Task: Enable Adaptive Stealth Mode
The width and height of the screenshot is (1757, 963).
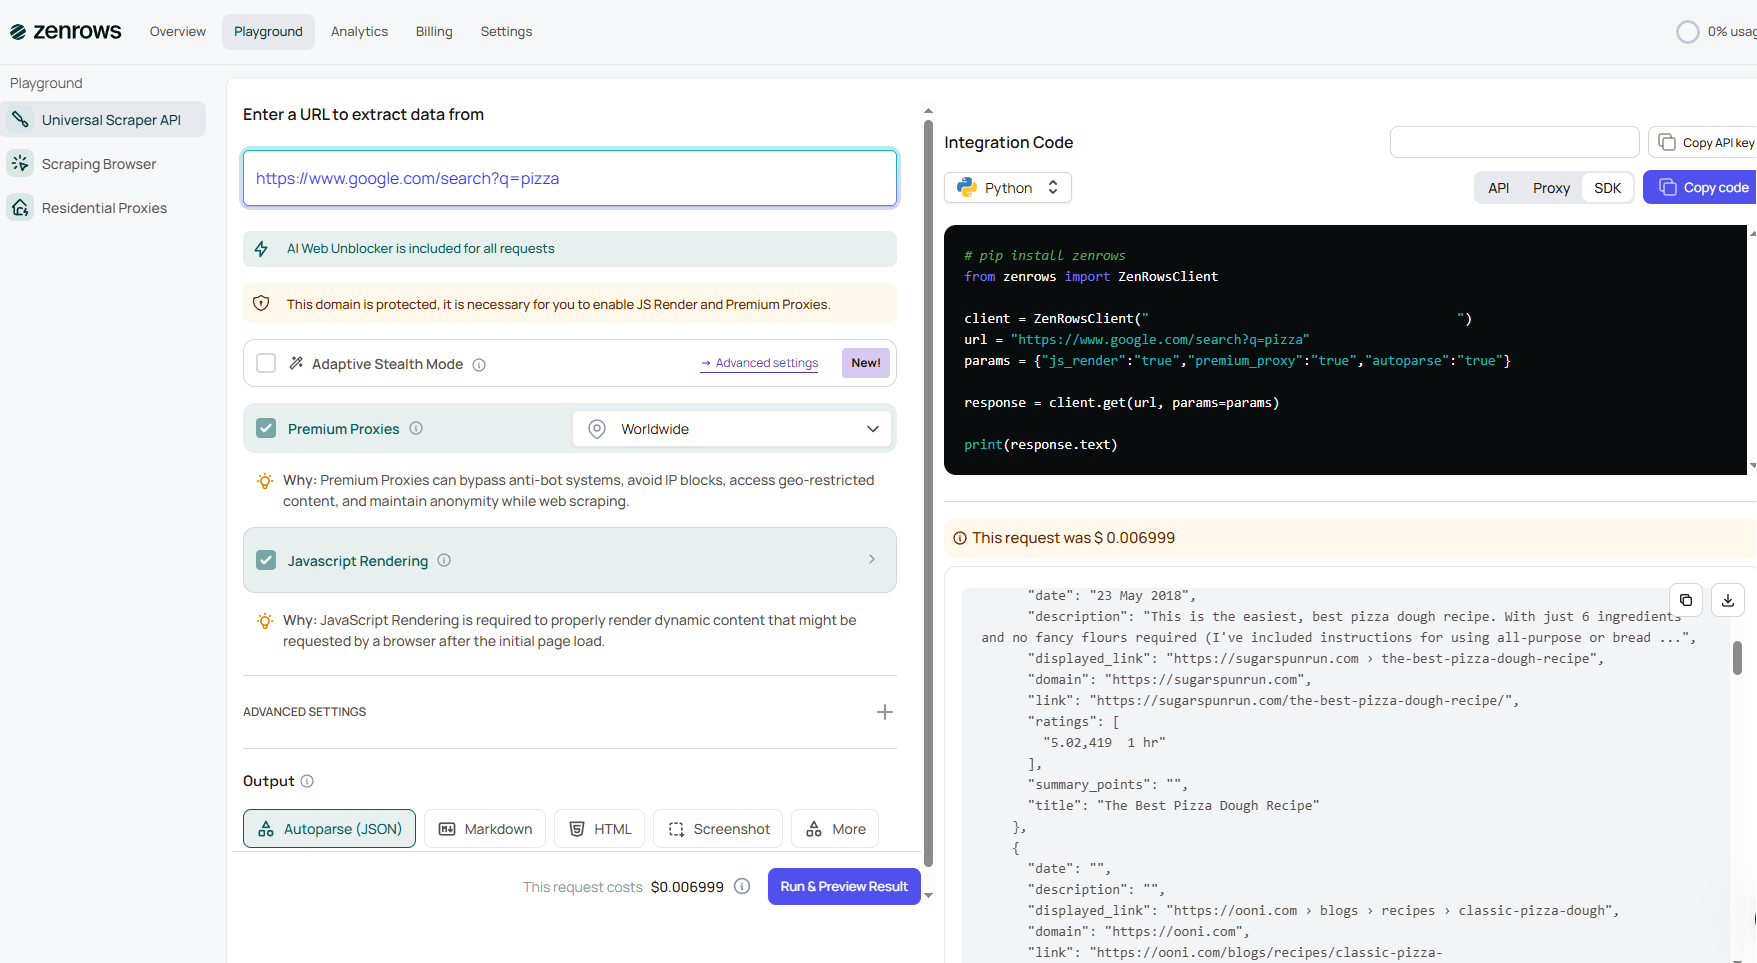Action: [x=266, y=363]
